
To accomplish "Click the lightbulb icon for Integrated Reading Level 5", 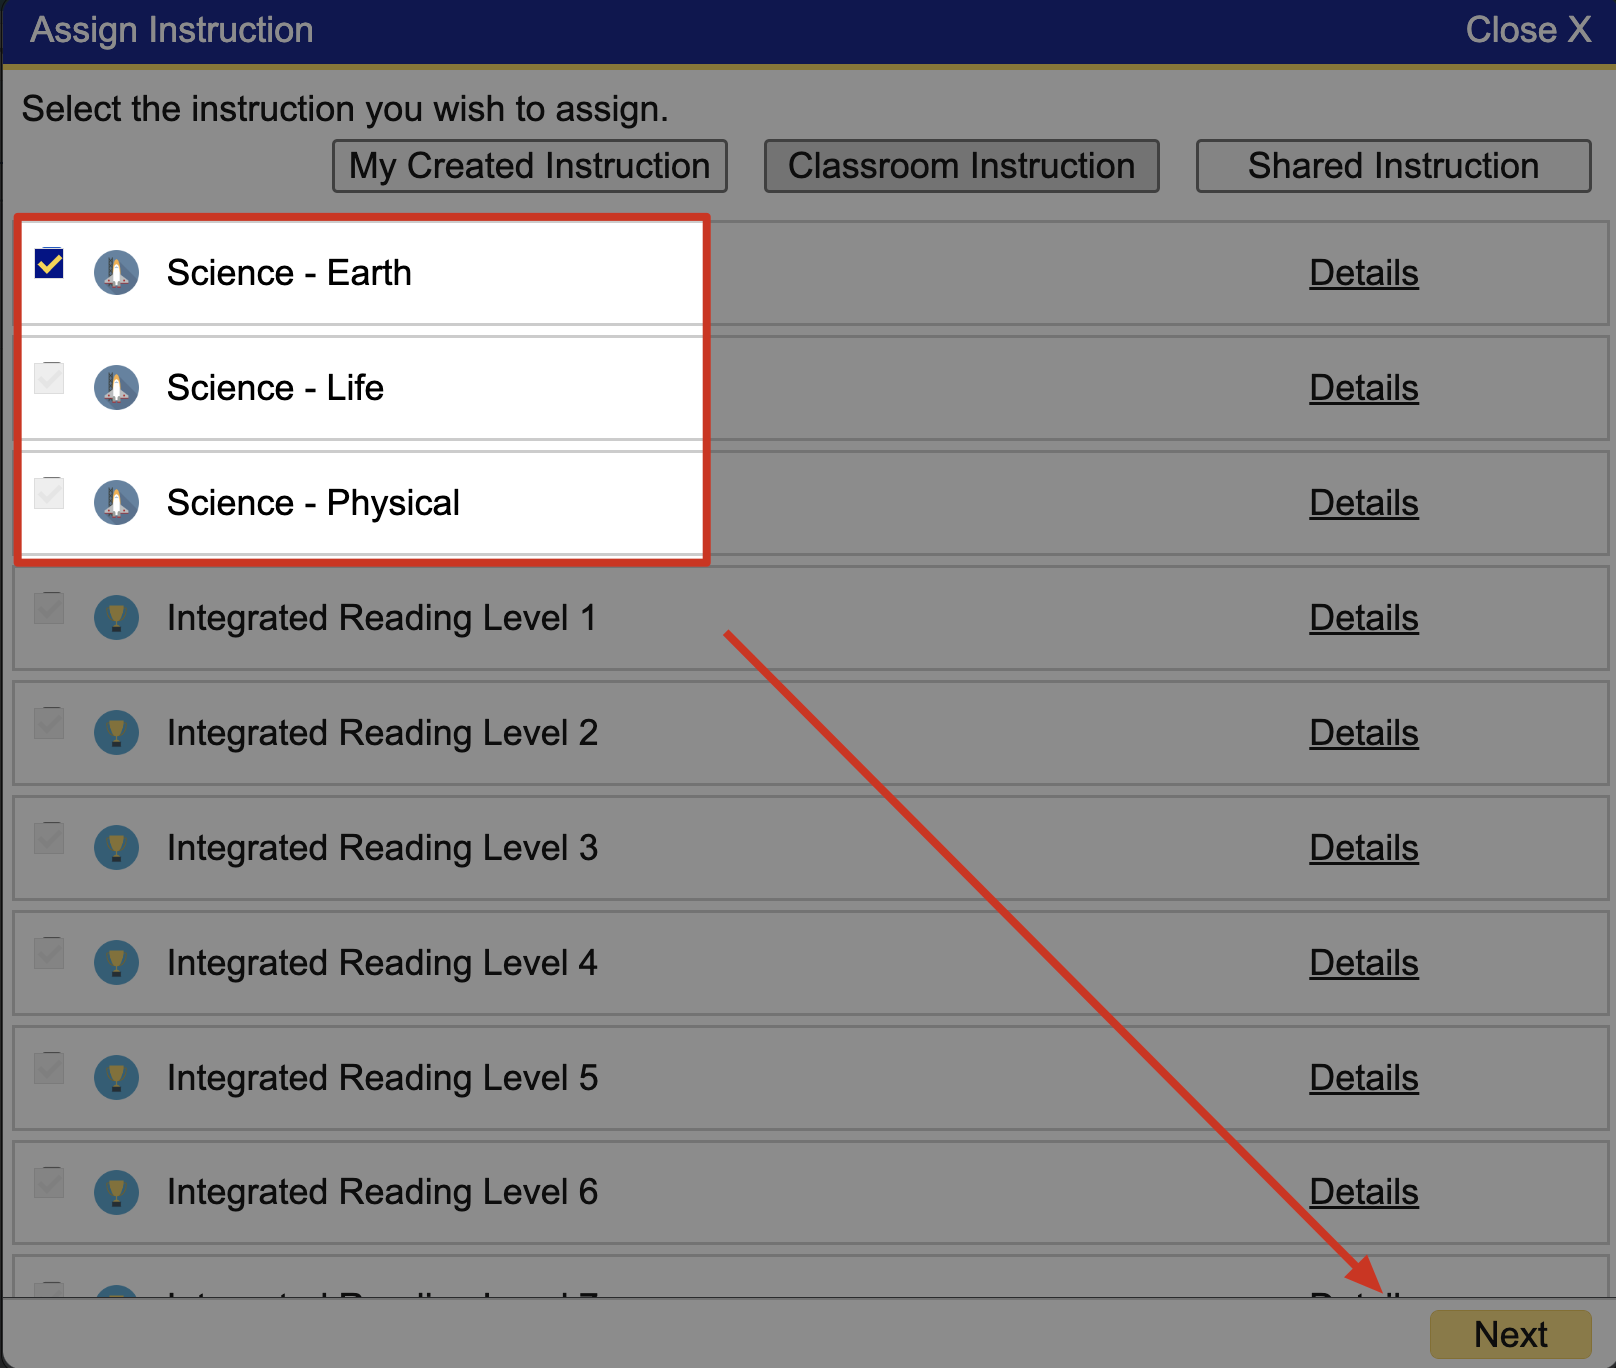I will (117, 1077).
